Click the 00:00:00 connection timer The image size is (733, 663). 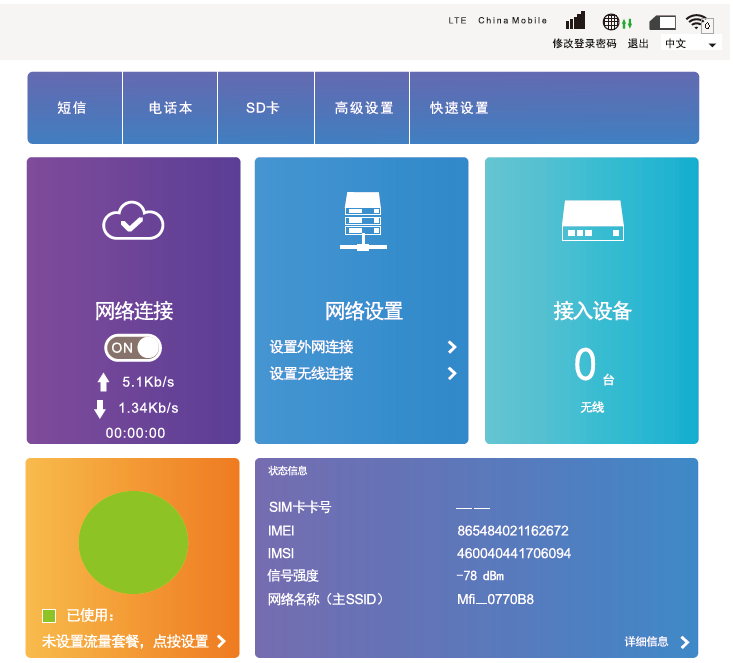point(135,433)
